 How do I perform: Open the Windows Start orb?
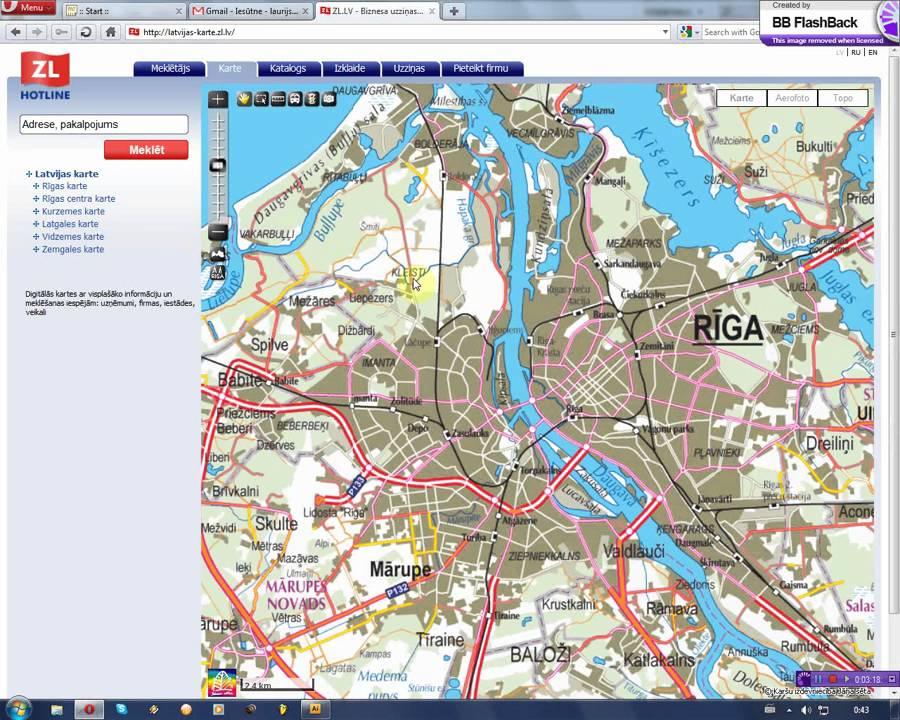pos(17,709)
